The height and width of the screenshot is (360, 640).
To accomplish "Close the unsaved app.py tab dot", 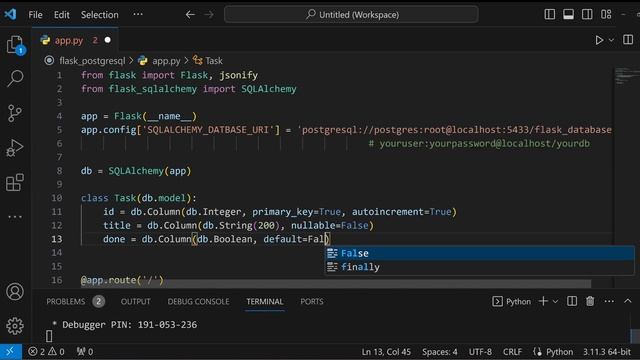I will [108, 40].
